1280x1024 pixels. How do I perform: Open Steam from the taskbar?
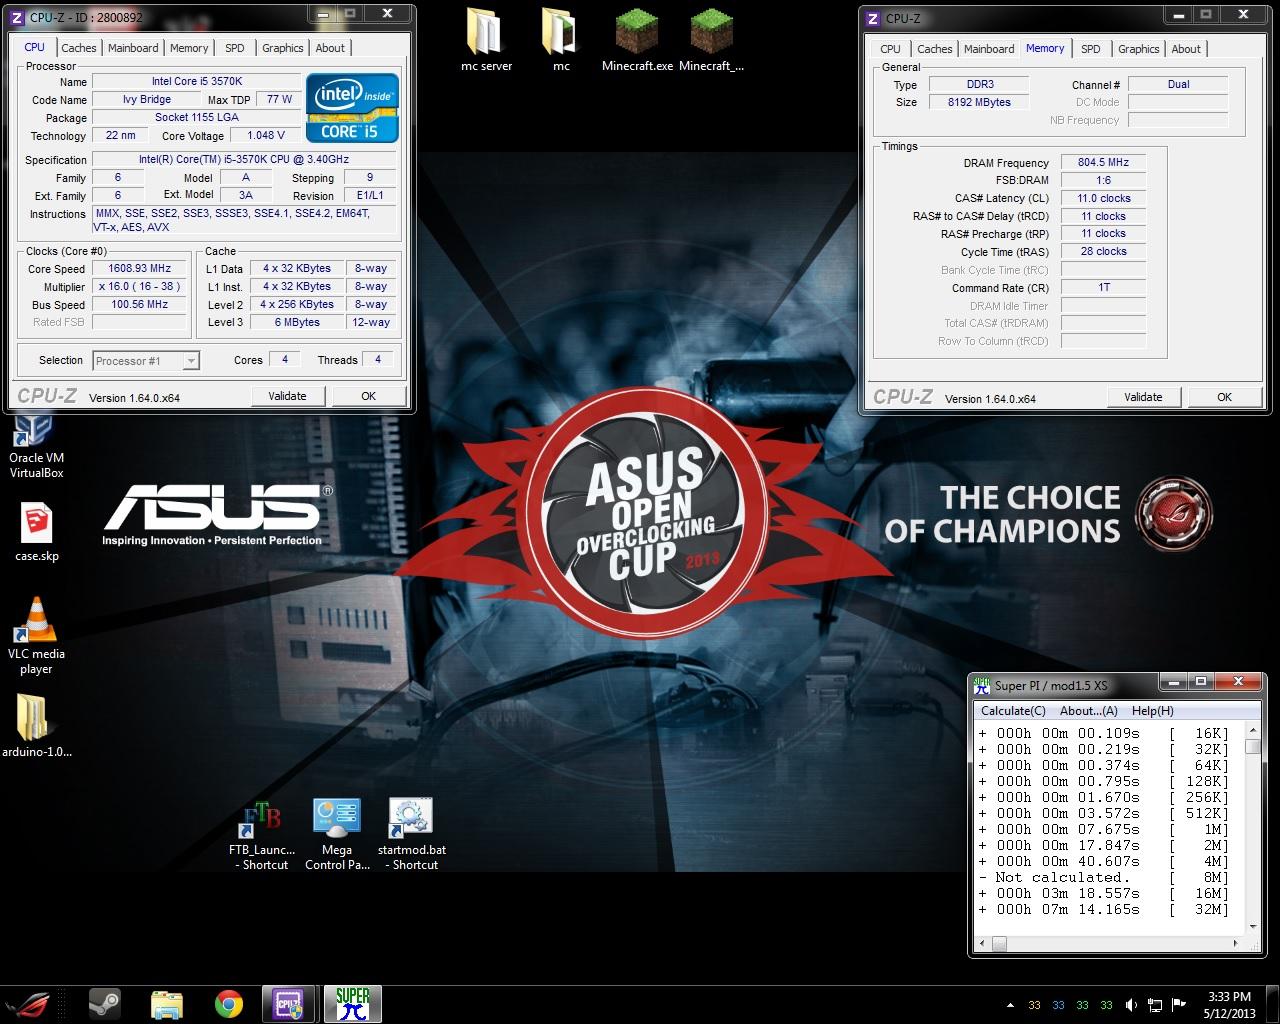pyautogui.click(x=104, y=1003)
